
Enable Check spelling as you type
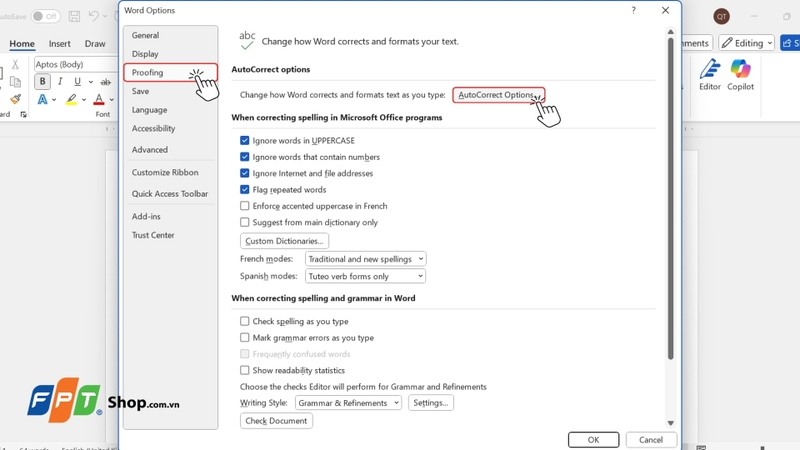tap(245, 322)
